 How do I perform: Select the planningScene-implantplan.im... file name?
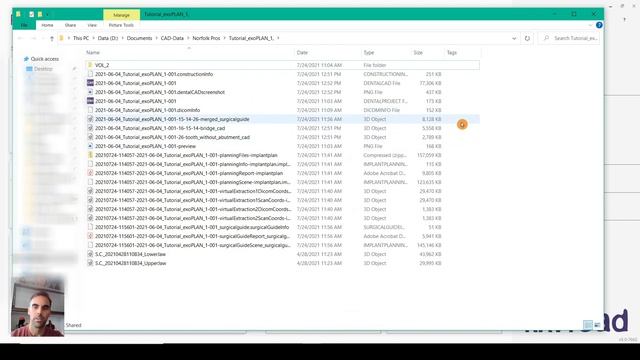coord(193,182)
